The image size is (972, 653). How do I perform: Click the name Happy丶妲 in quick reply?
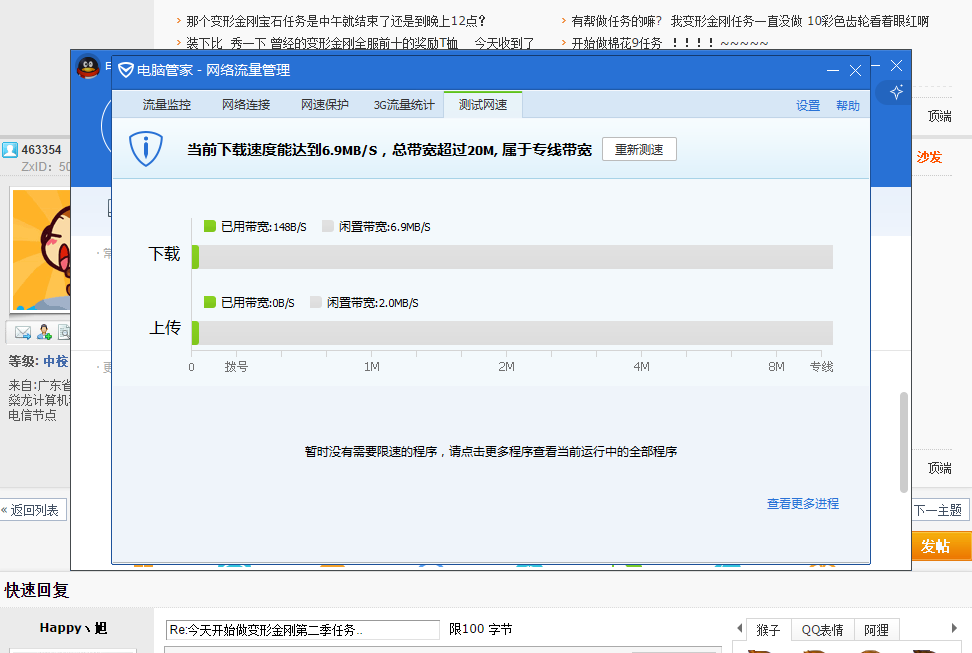[x=73, y=628]
